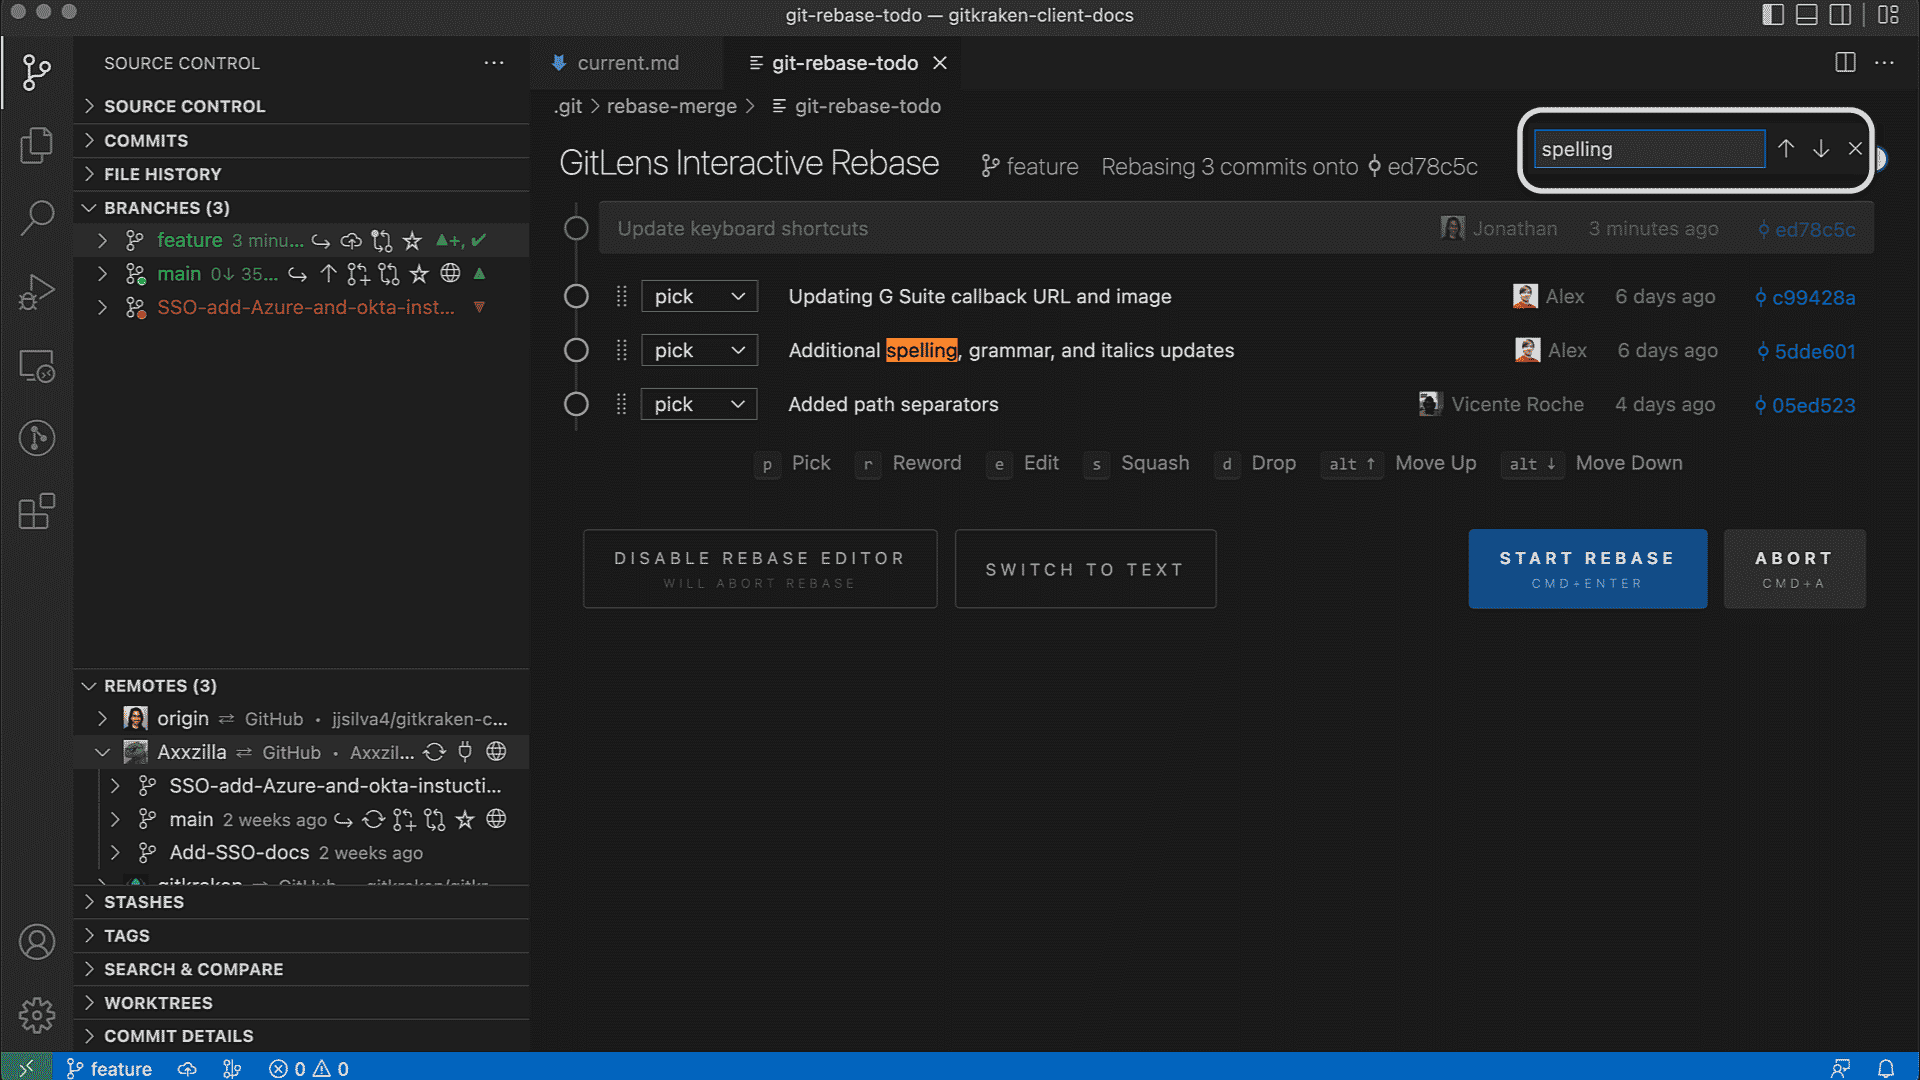Open main branch on remote via globe icon
The width and height of the screenshot is (1920, 1080).
click(451, 273)
